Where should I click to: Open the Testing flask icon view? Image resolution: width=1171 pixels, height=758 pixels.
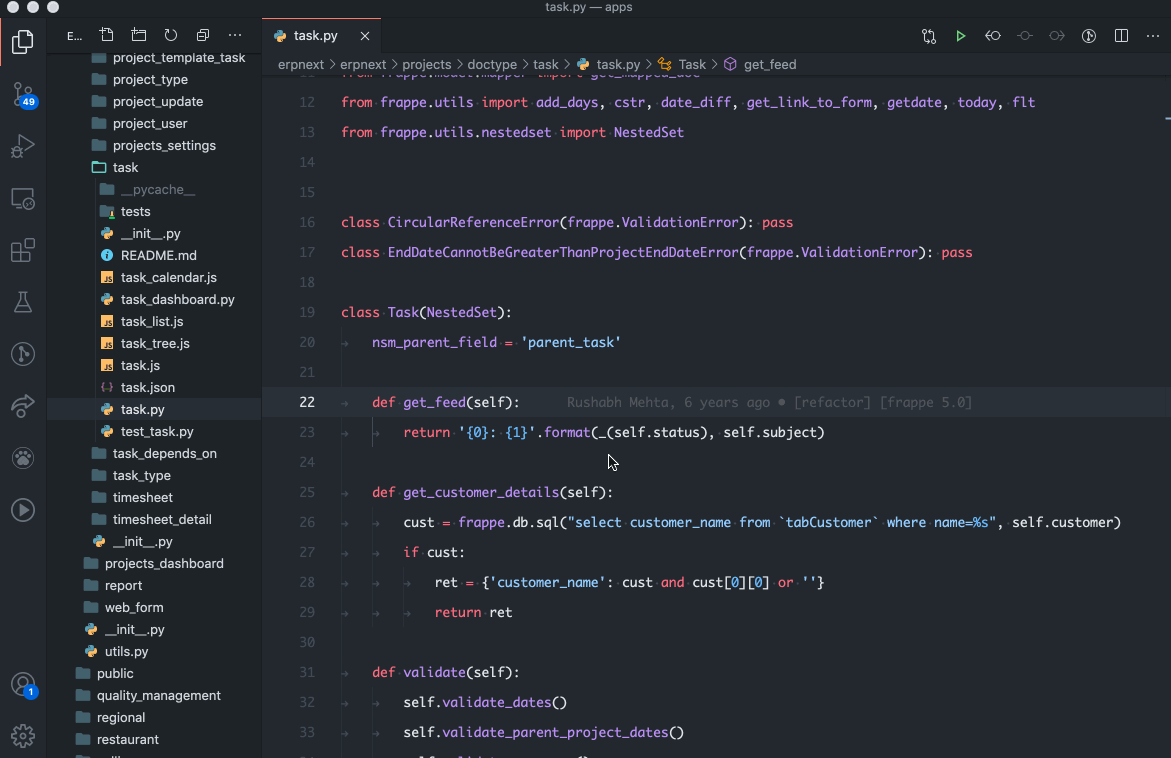23,302
